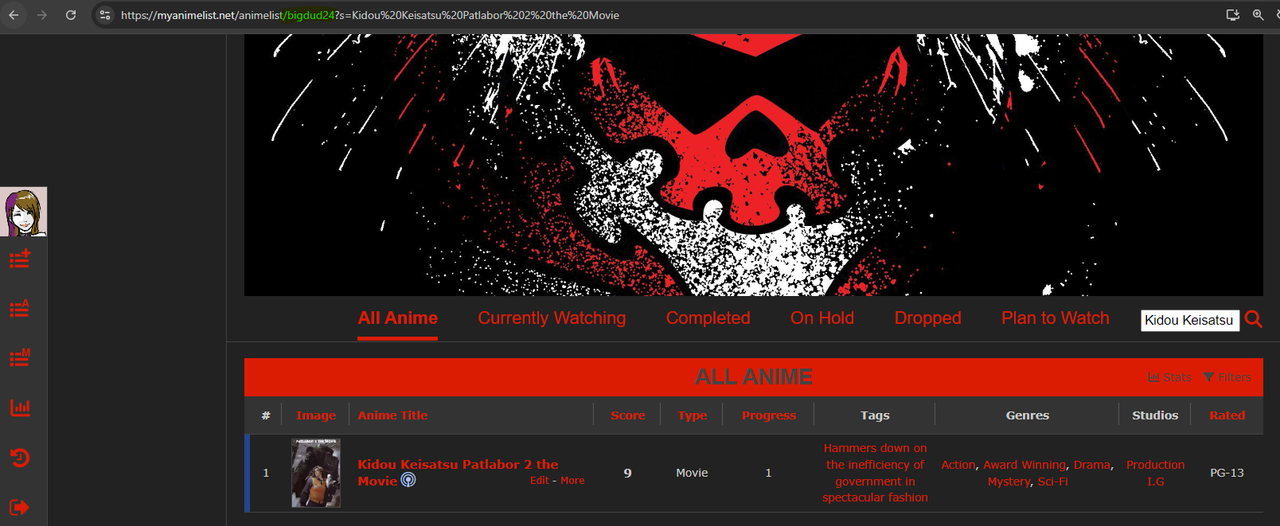Switch to the Dropped tab

point(928,318)
